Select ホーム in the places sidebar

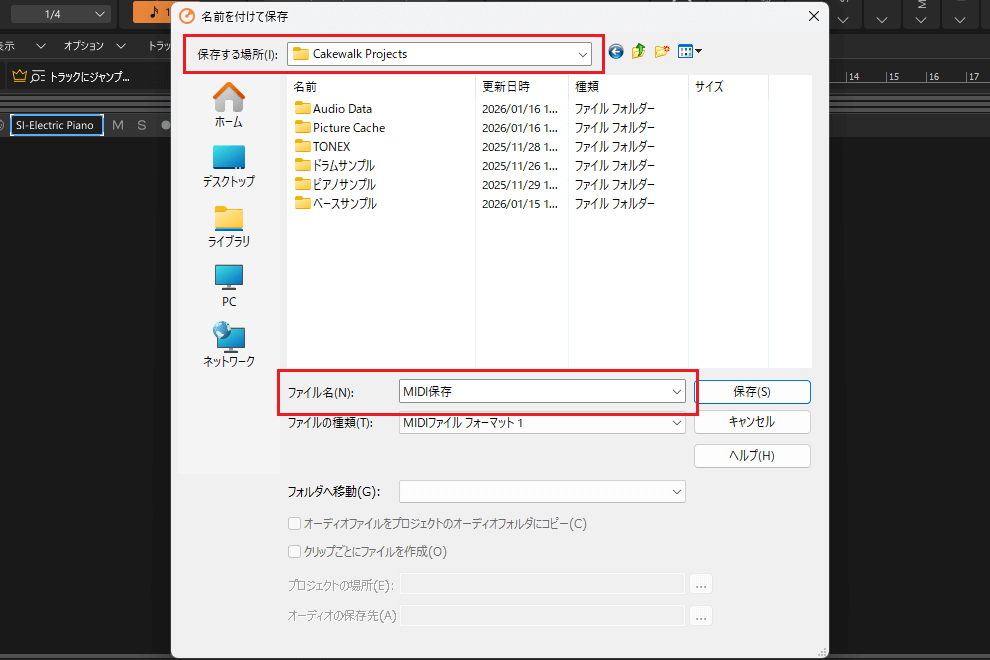(229, 104)
